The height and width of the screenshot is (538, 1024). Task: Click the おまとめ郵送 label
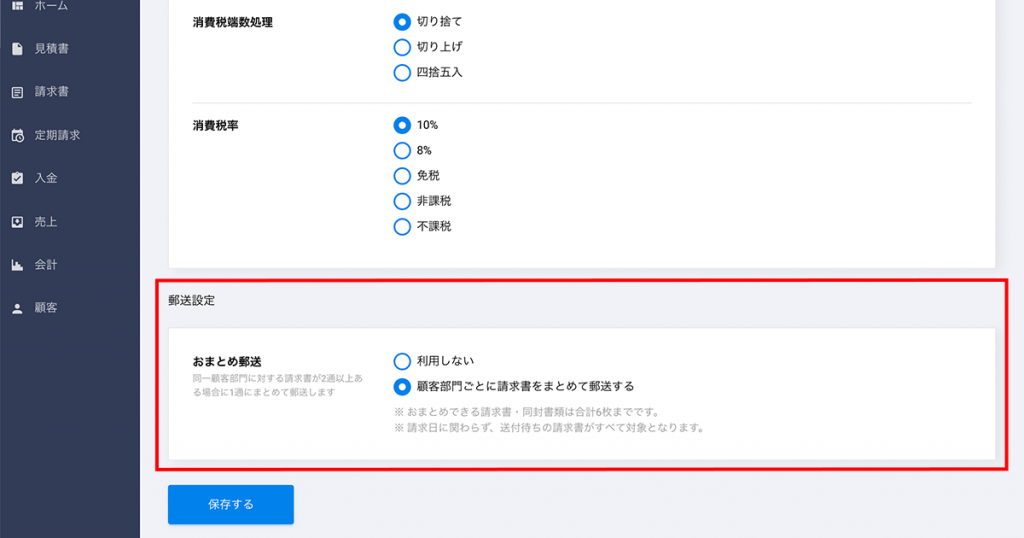227,362
